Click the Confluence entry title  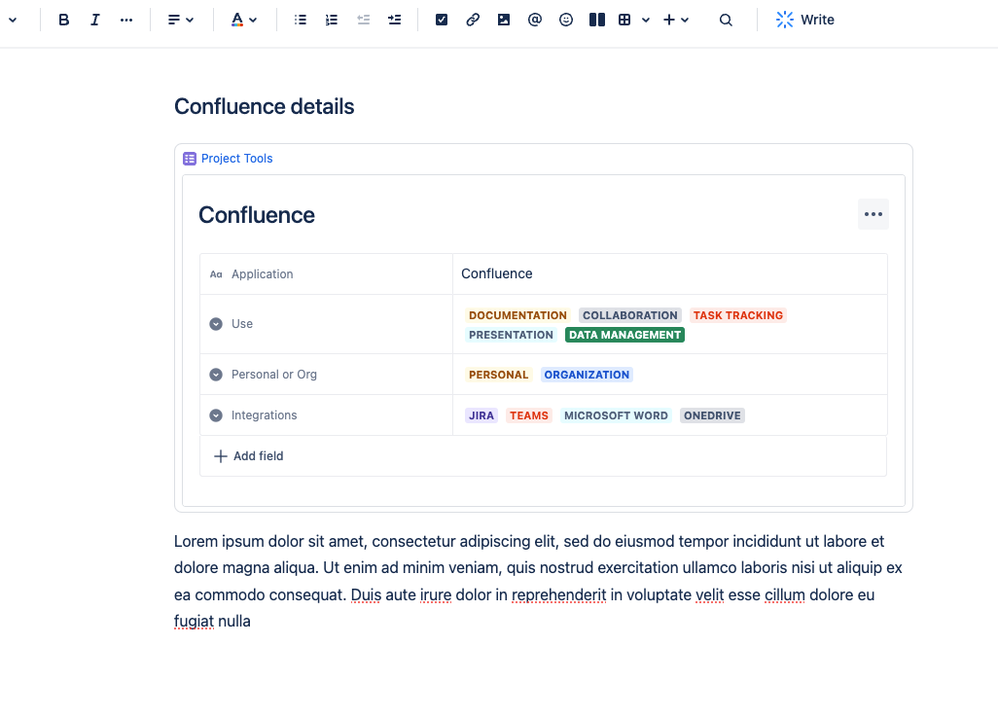(x=257, y=215)
